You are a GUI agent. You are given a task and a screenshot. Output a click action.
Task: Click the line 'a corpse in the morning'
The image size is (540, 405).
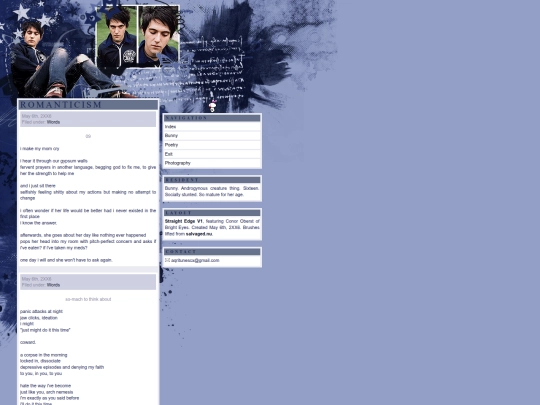coord(43,355)
